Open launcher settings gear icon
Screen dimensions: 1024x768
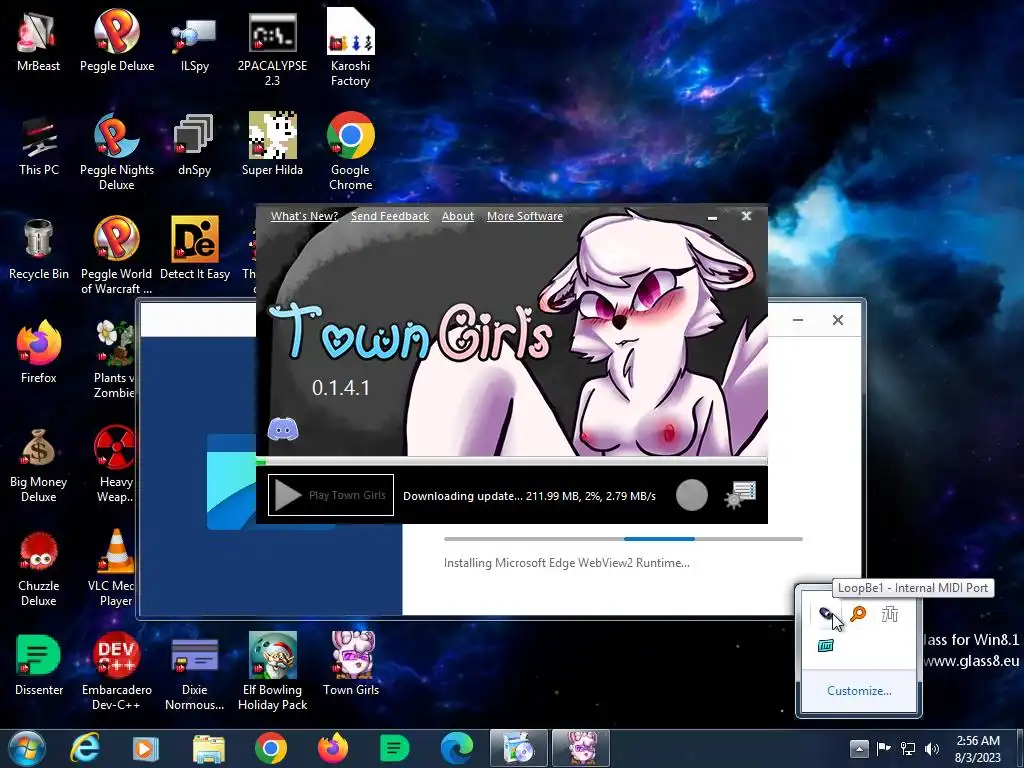[x=741, y=495]
